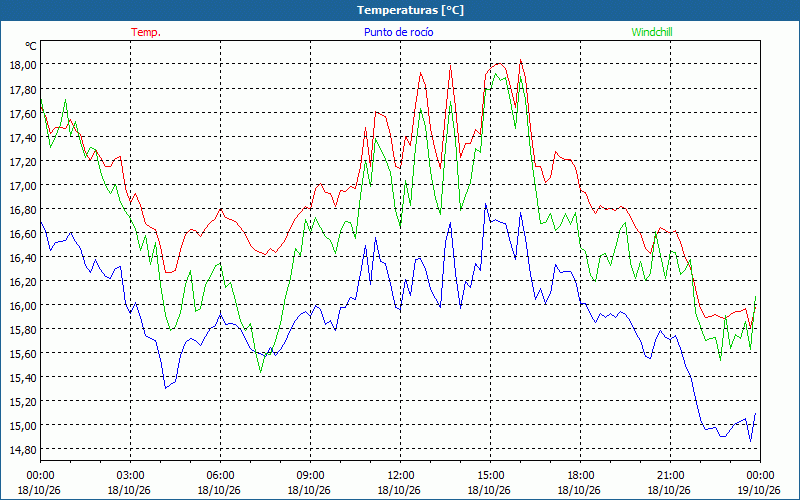
Task: Click the 21:00 time axis label
Action: click(x=670, y=476)
